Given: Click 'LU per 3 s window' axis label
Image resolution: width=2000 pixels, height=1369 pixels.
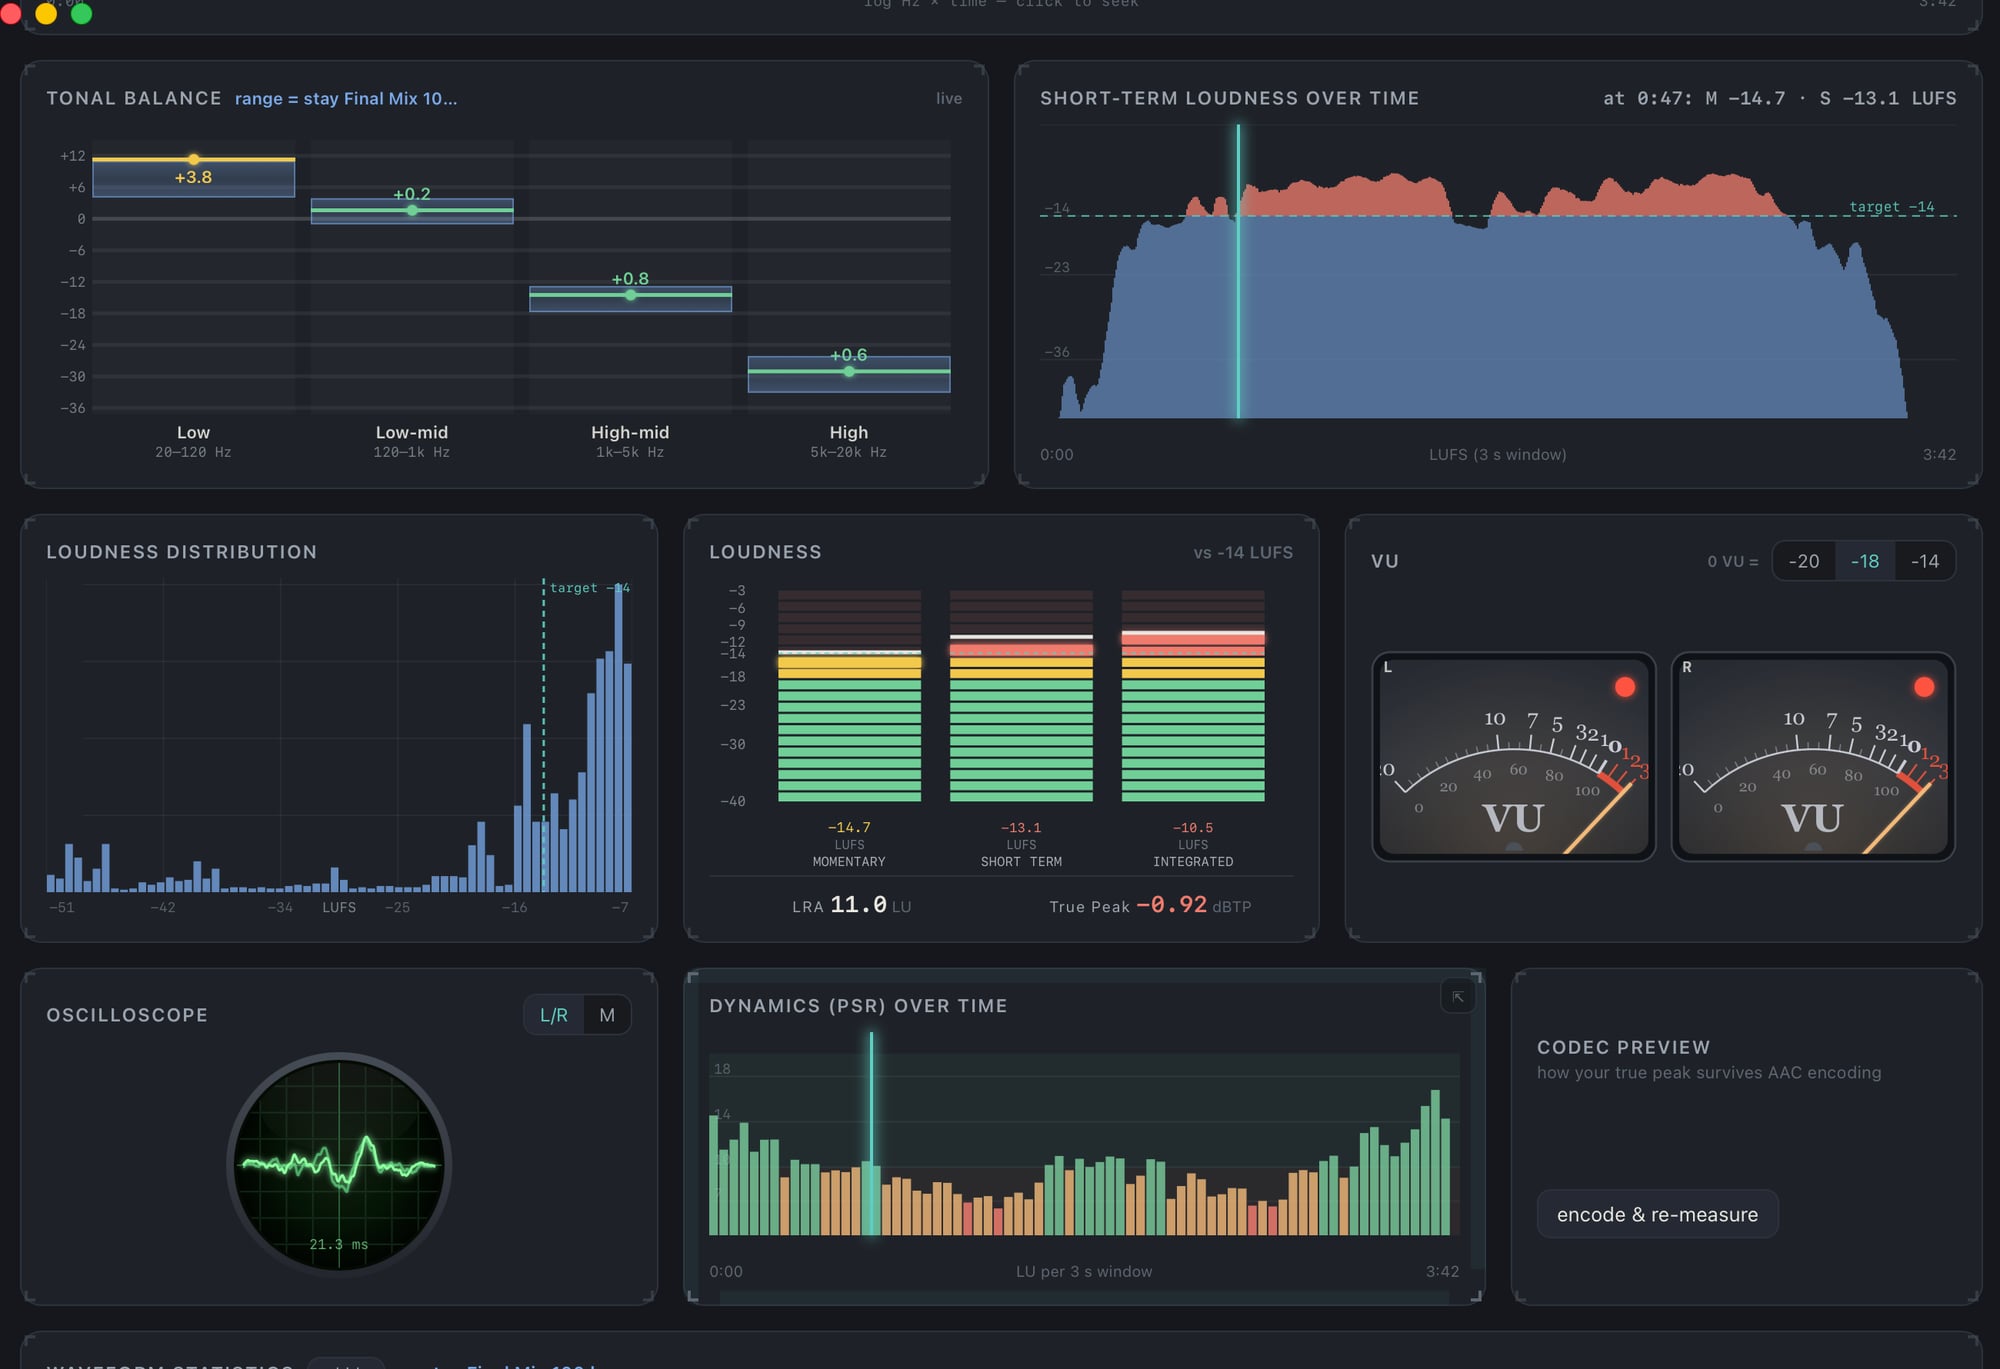Looking at the screenshot, I should (x=1084, y=1272).
